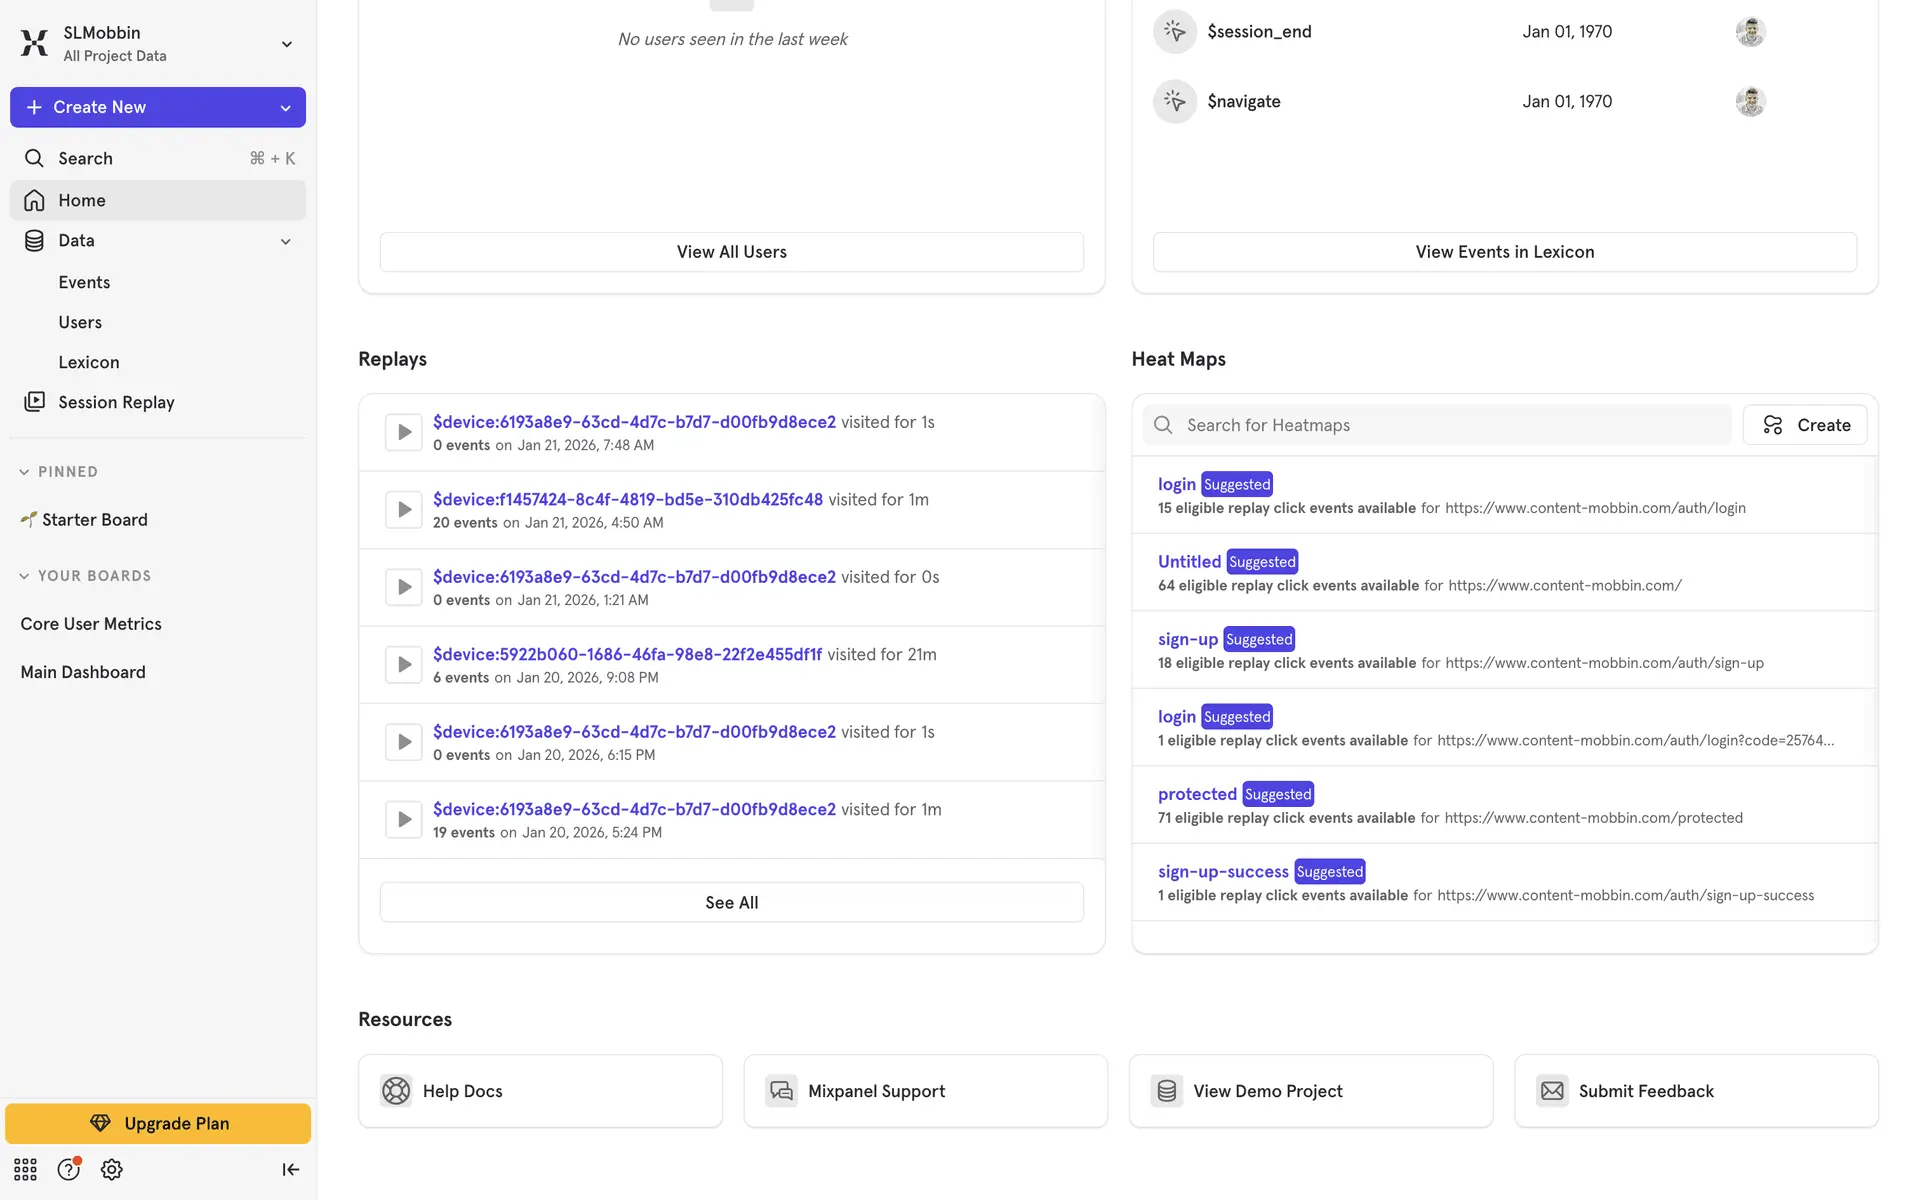Click Create heatmap button
Image resolution: width=1920 pixels, height=1200 pixels.
tap(1805, 425)
